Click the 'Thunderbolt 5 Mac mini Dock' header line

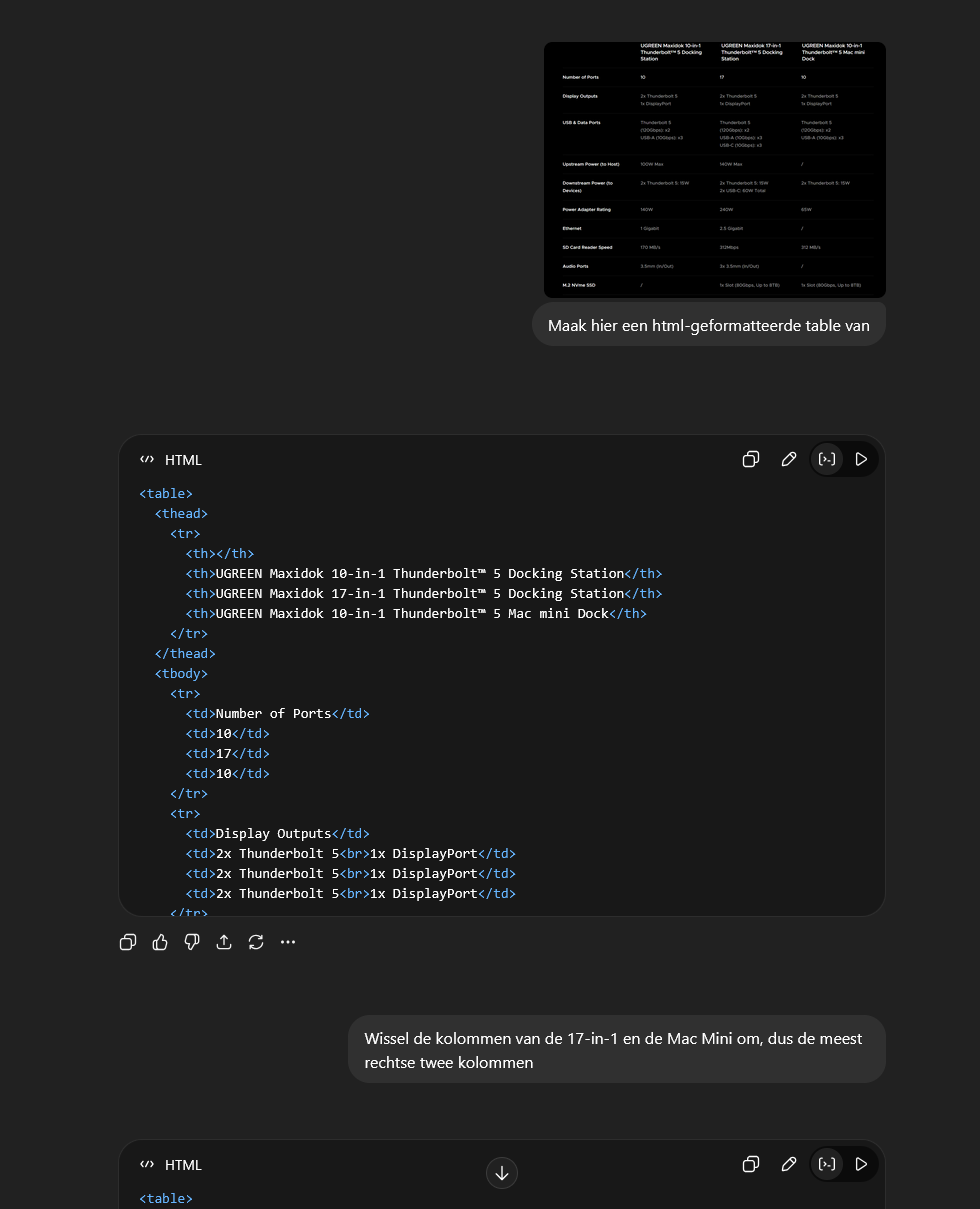click(416, 613)
